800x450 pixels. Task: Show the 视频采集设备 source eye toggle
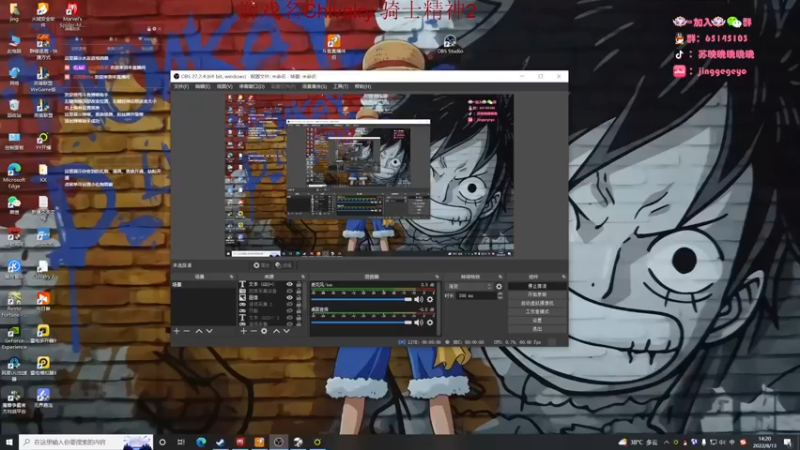tap(289, 291)
